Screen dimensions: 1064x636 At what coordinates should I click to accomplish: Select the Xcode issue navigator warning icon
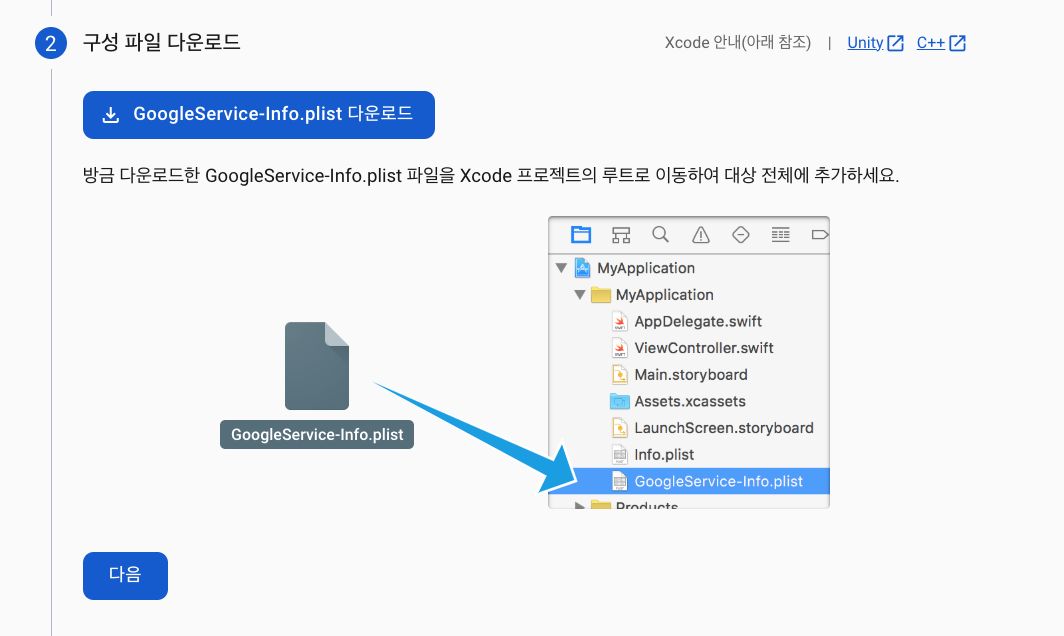pyautogui.click(x=700, y=235)
